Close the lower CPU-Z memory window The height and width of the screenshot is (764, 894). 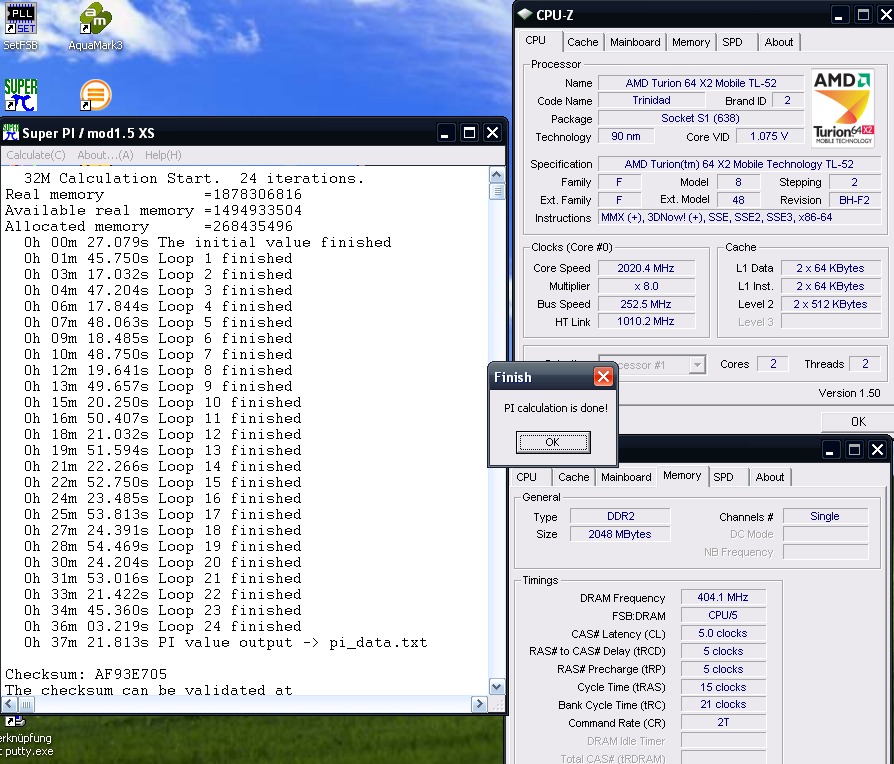tap(877, 450)
